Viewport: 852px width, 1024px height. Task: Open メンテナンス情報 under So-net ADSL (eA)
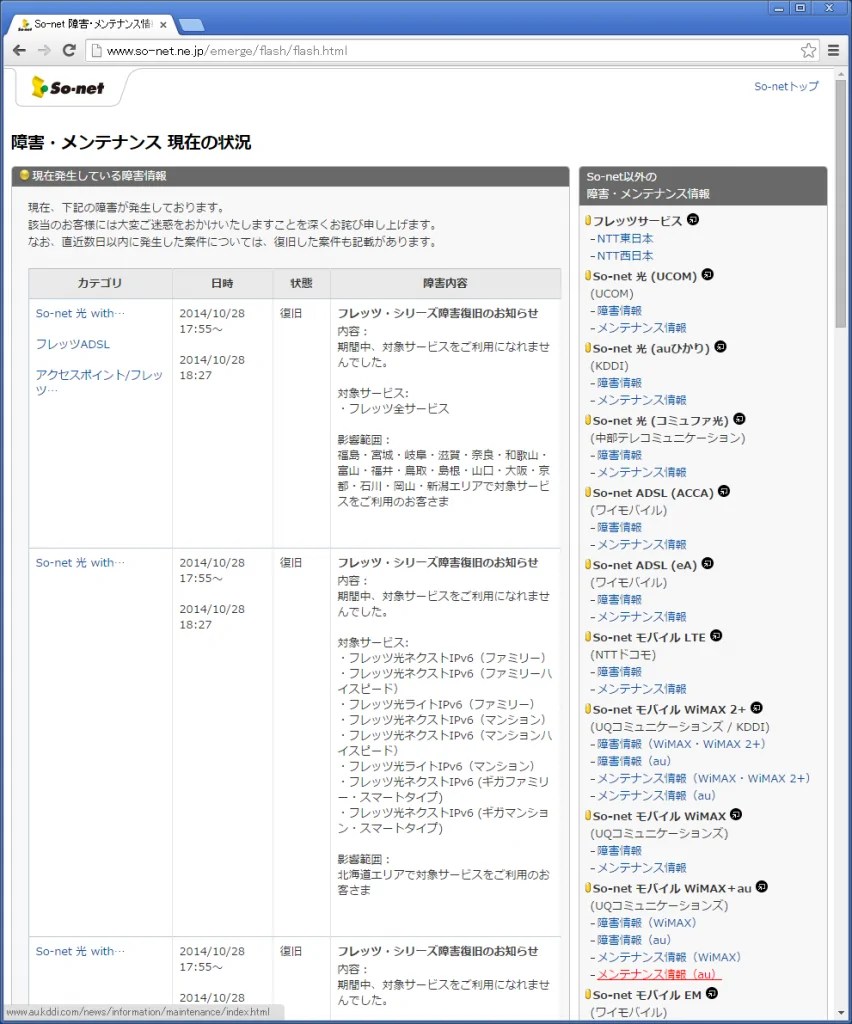pos(642,616)
